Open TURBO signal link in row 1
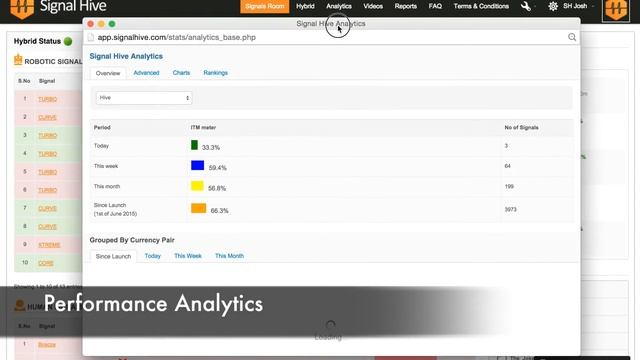This screenshot has height=360, width=640. [x=47, y=99]
